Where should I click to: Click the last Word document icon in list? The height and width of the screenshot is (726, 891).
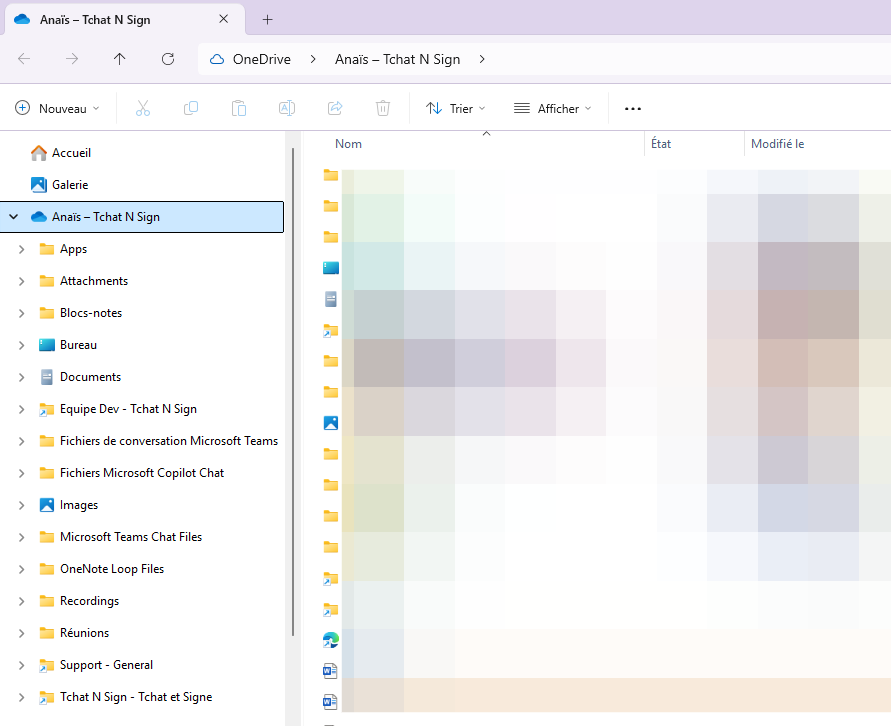[x=330, y=702]
